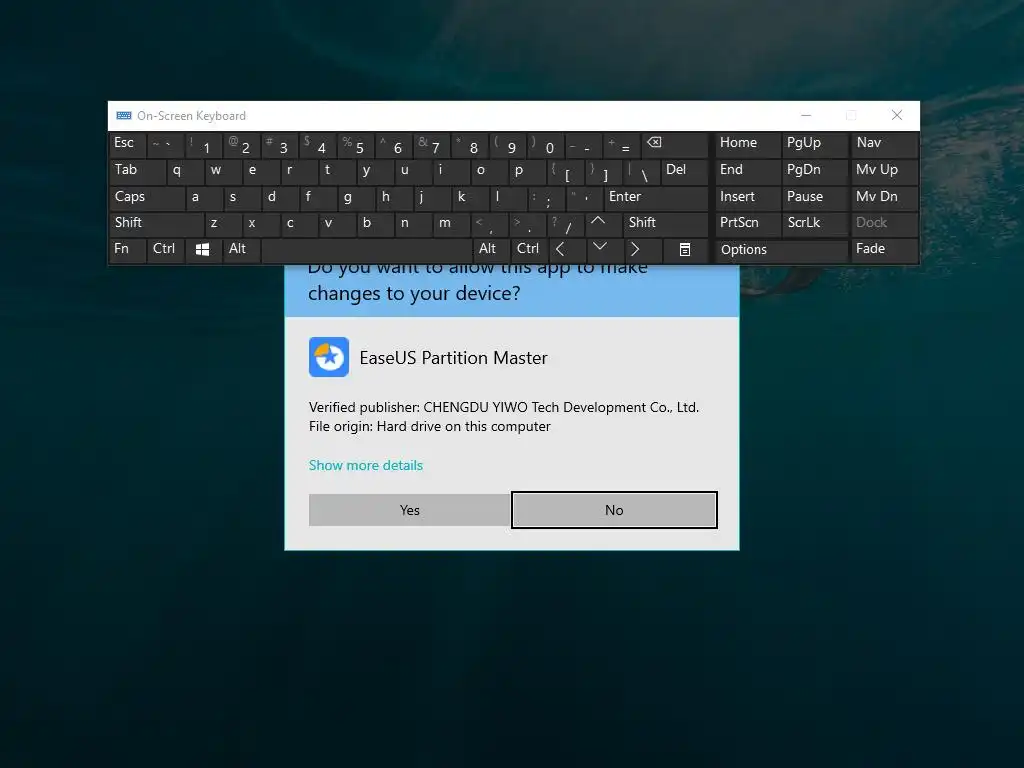Click the Mv Dn key
Viewport: 1024px width, 768px height.
click(x=884, y=197)
